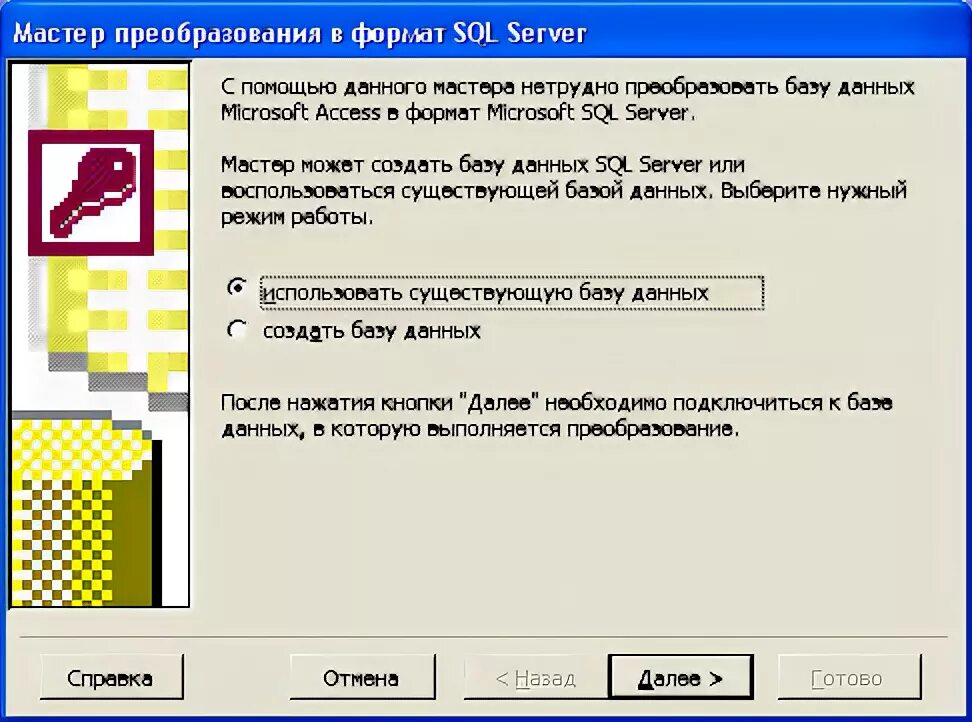Click the maroon Access key logo icon
Image resolution: width=972 pixels, height=722 pixels.
(91, 193)
